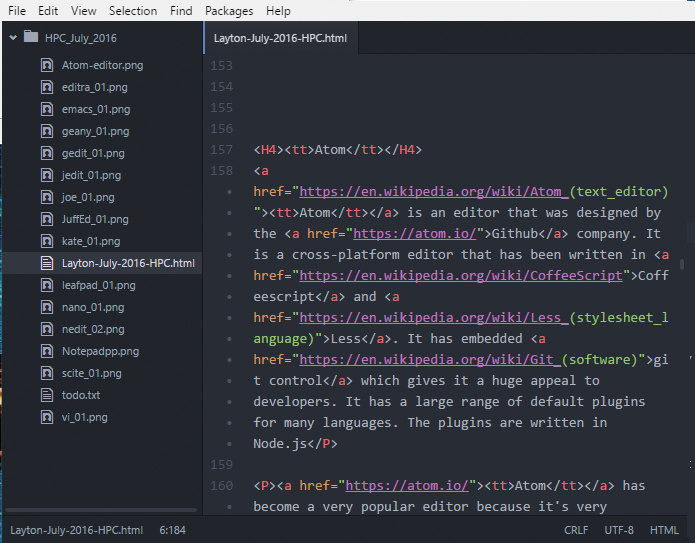Open nedit_02.png file name in tree

coord(93,329)
